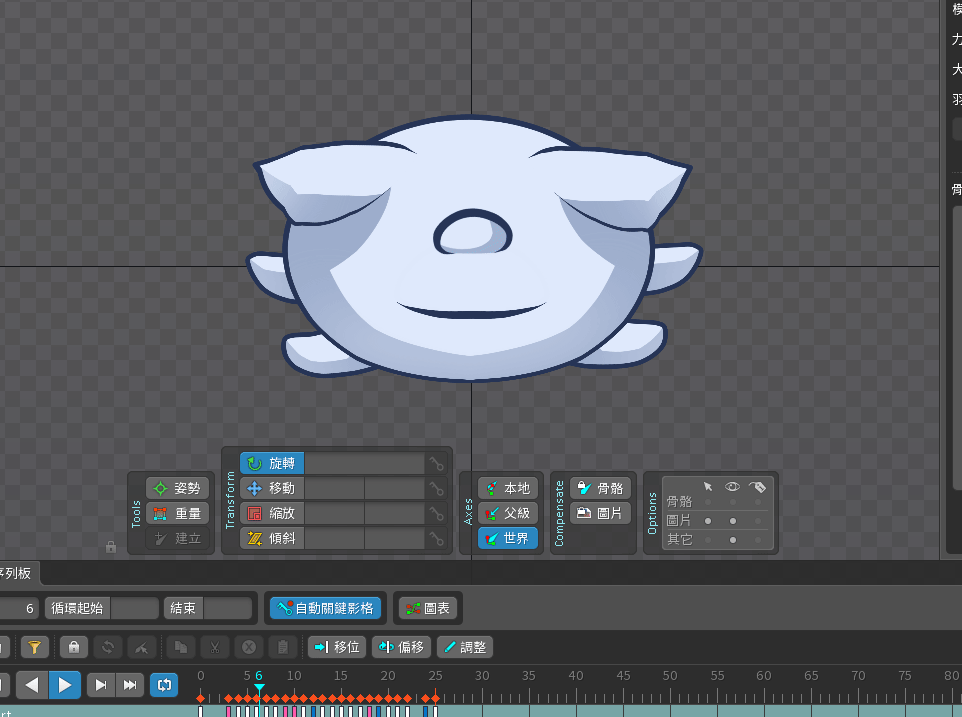
Task: Open the 圖表 (Graph) view
Action: 428,608
